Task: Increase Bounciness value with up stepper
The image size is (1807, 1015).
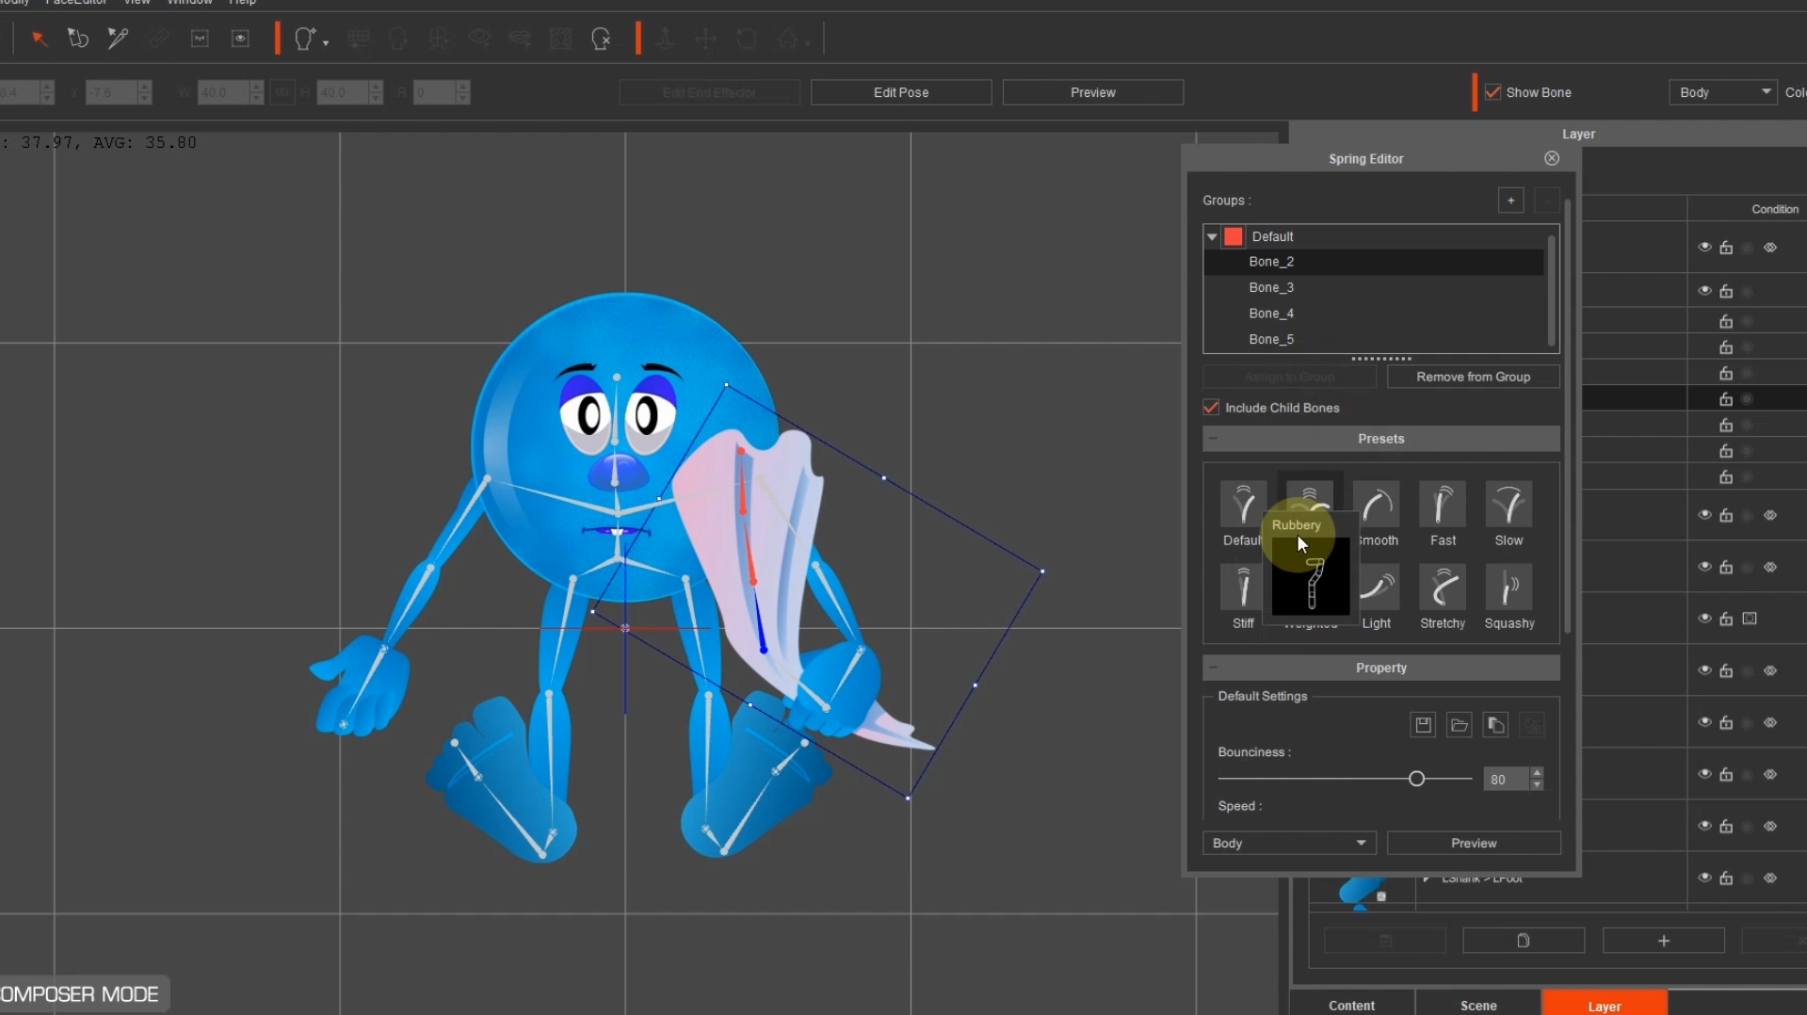Action: [x=1537, y=773]
